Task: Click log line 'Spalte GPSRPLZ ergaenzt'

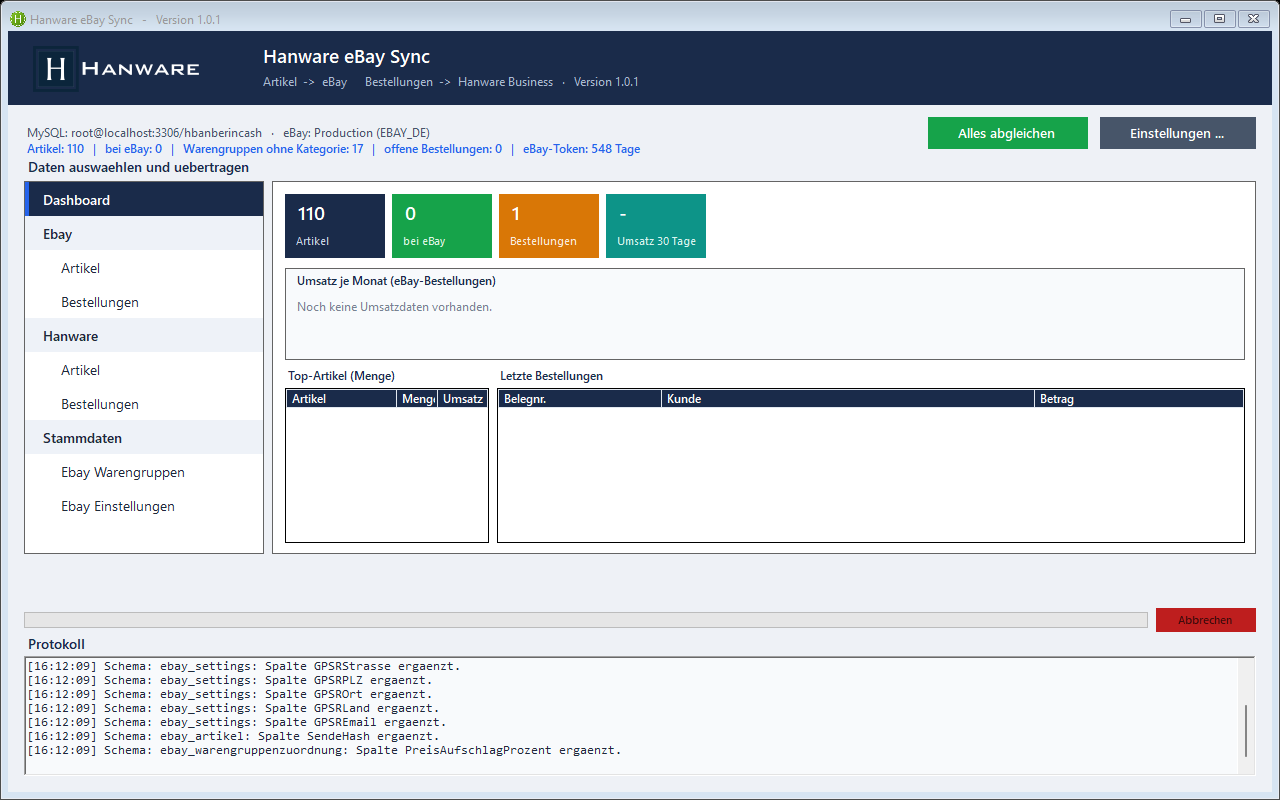Action: (x=230, y=680)
